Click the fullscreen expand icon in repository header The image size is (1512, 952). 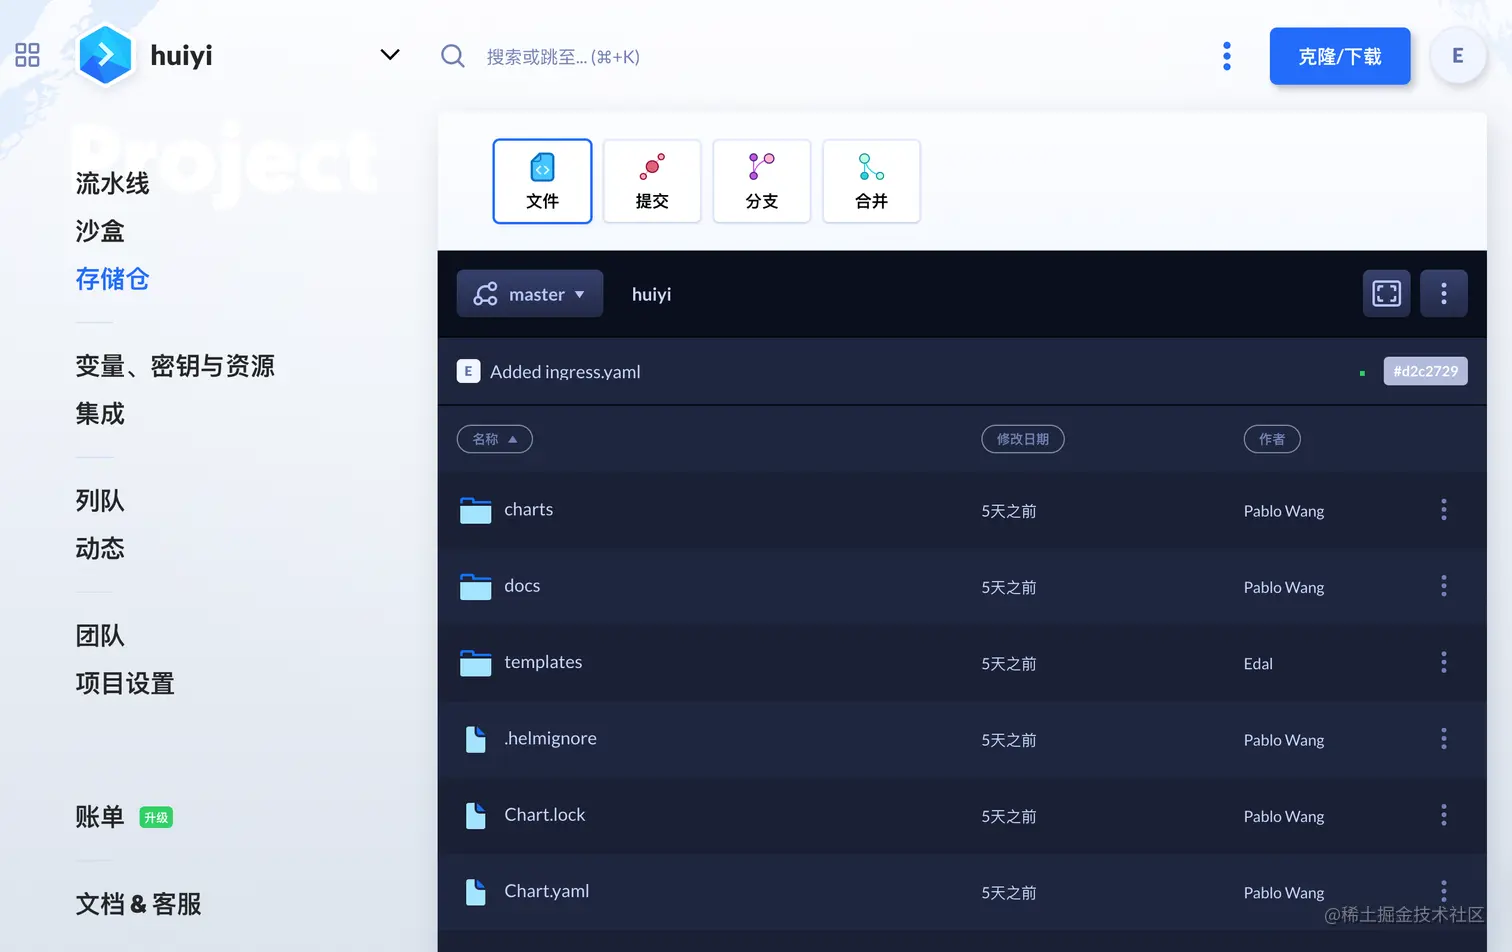[x=1386, y=293]
